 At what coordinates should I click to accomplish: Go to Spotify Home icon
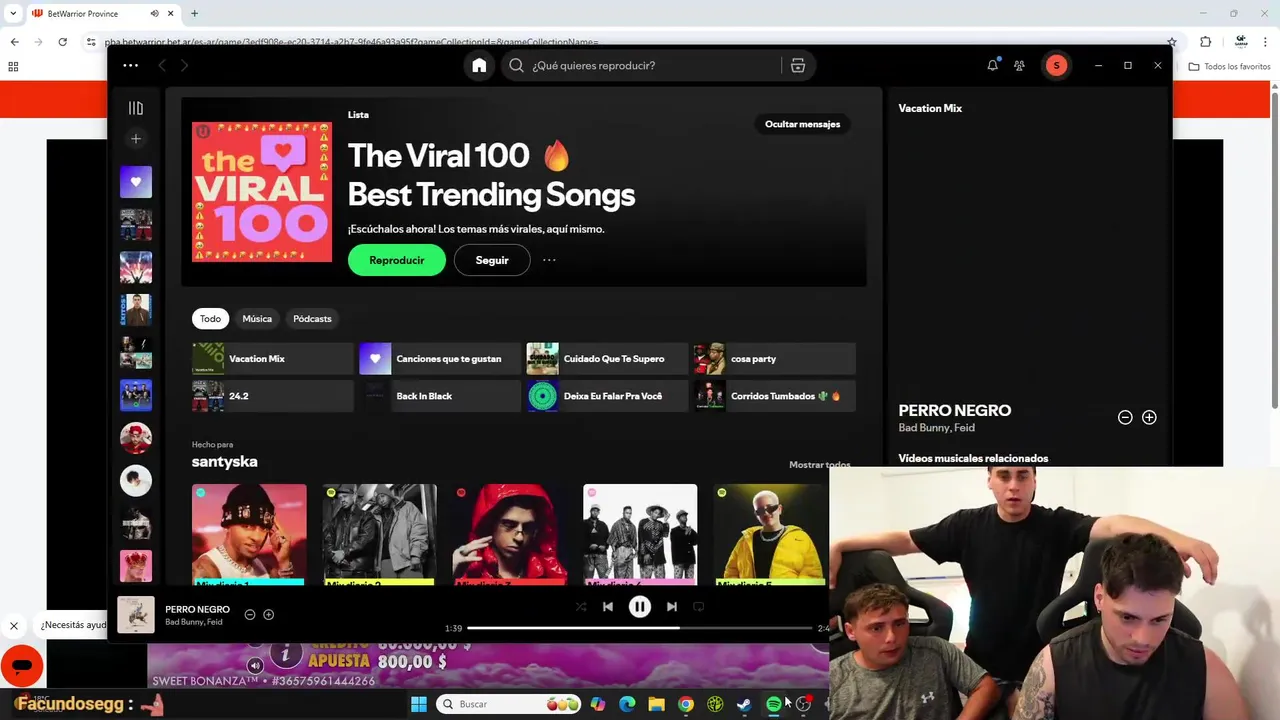click(479, 65)
